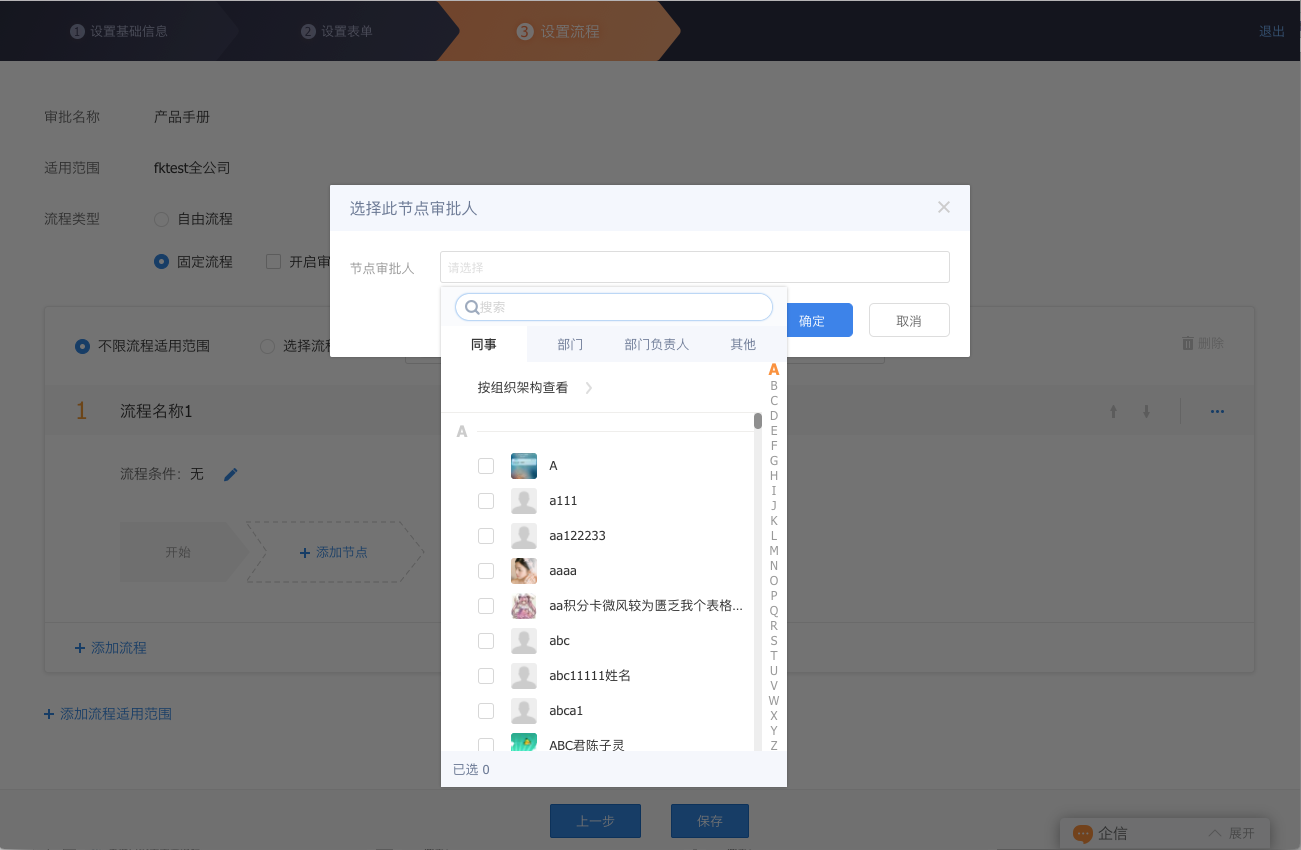This screenshot has width=1301, height=850.
Task: Select the 自由流程 radio button
Action: pos(161,219)
